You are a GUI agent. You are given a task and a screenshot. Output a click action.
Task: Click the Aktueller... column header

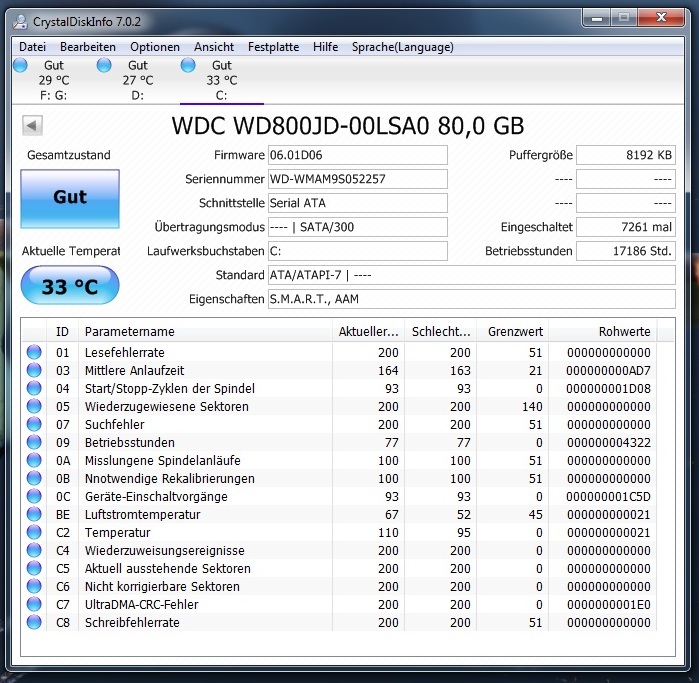coord(368,332)
